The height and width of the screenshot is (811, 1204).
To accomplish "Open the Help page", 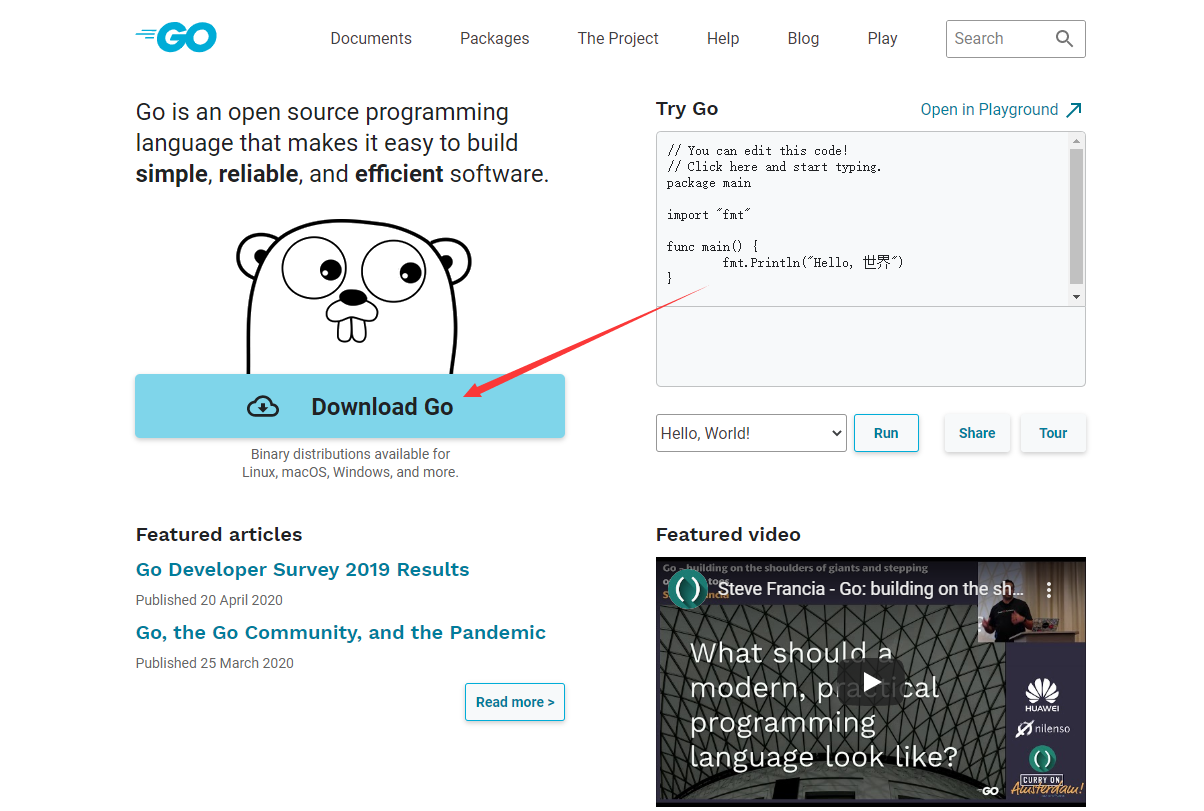I will pyautogui.click(x=723, y=39).
